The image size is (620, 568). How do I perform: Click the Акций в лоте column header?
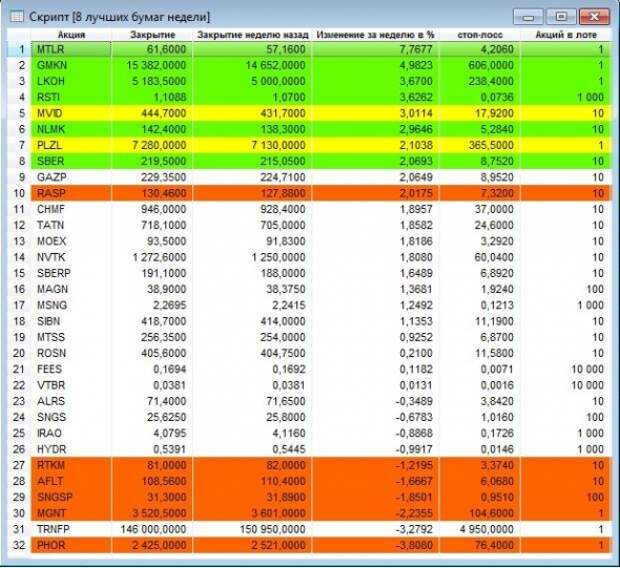(x=566, y=35)
